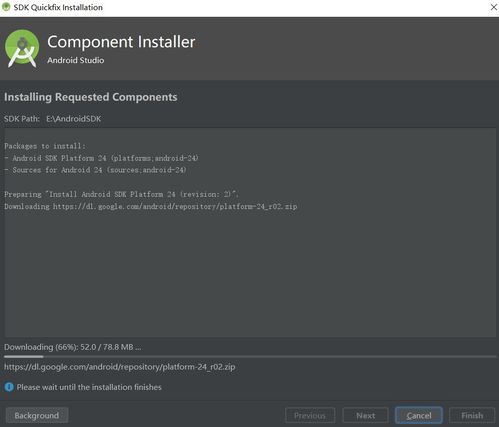Click the Installing Requested Components title

point(91,97)
